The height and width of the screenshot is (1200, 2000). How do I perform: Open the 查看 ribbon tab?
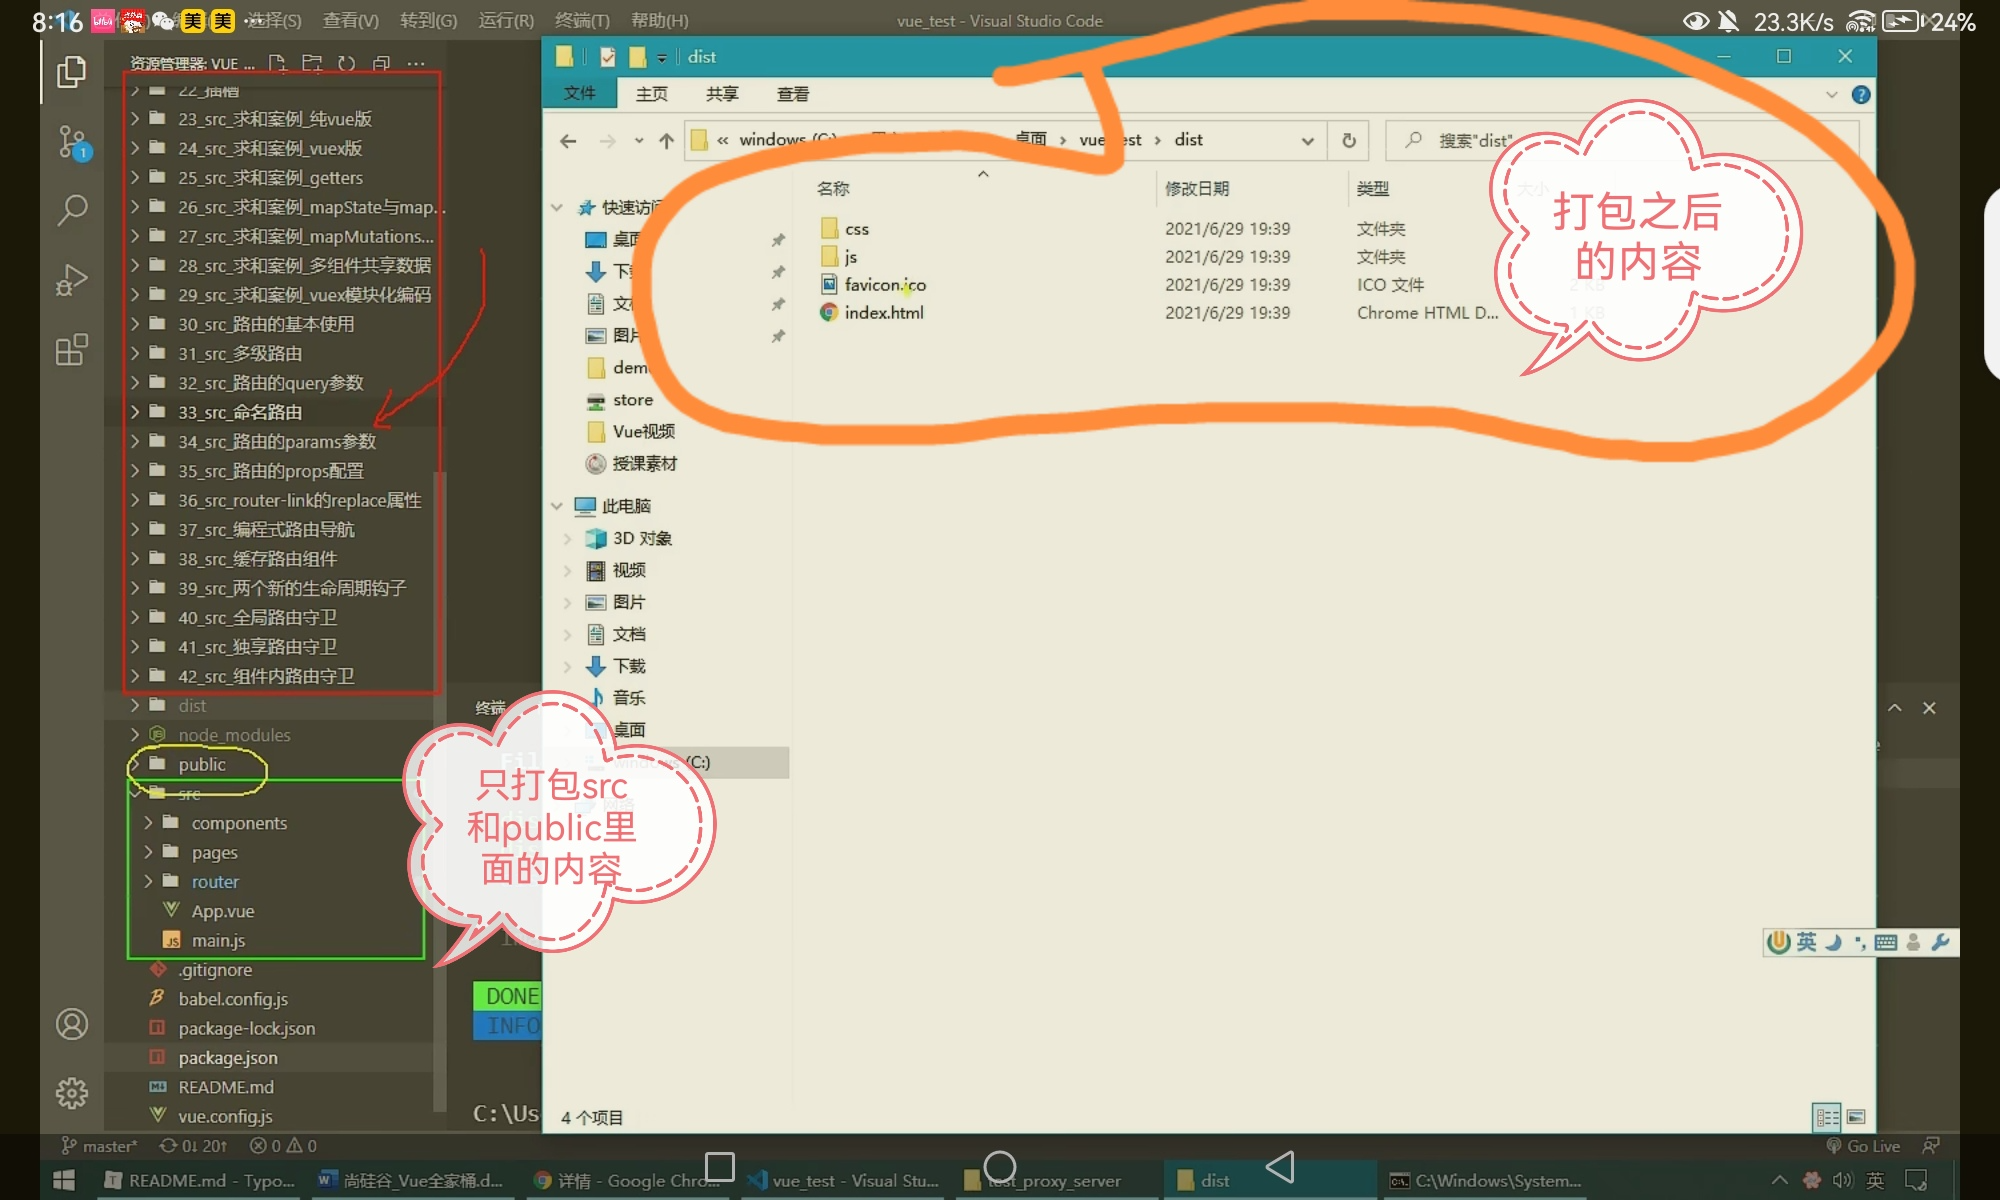point(792,94)
